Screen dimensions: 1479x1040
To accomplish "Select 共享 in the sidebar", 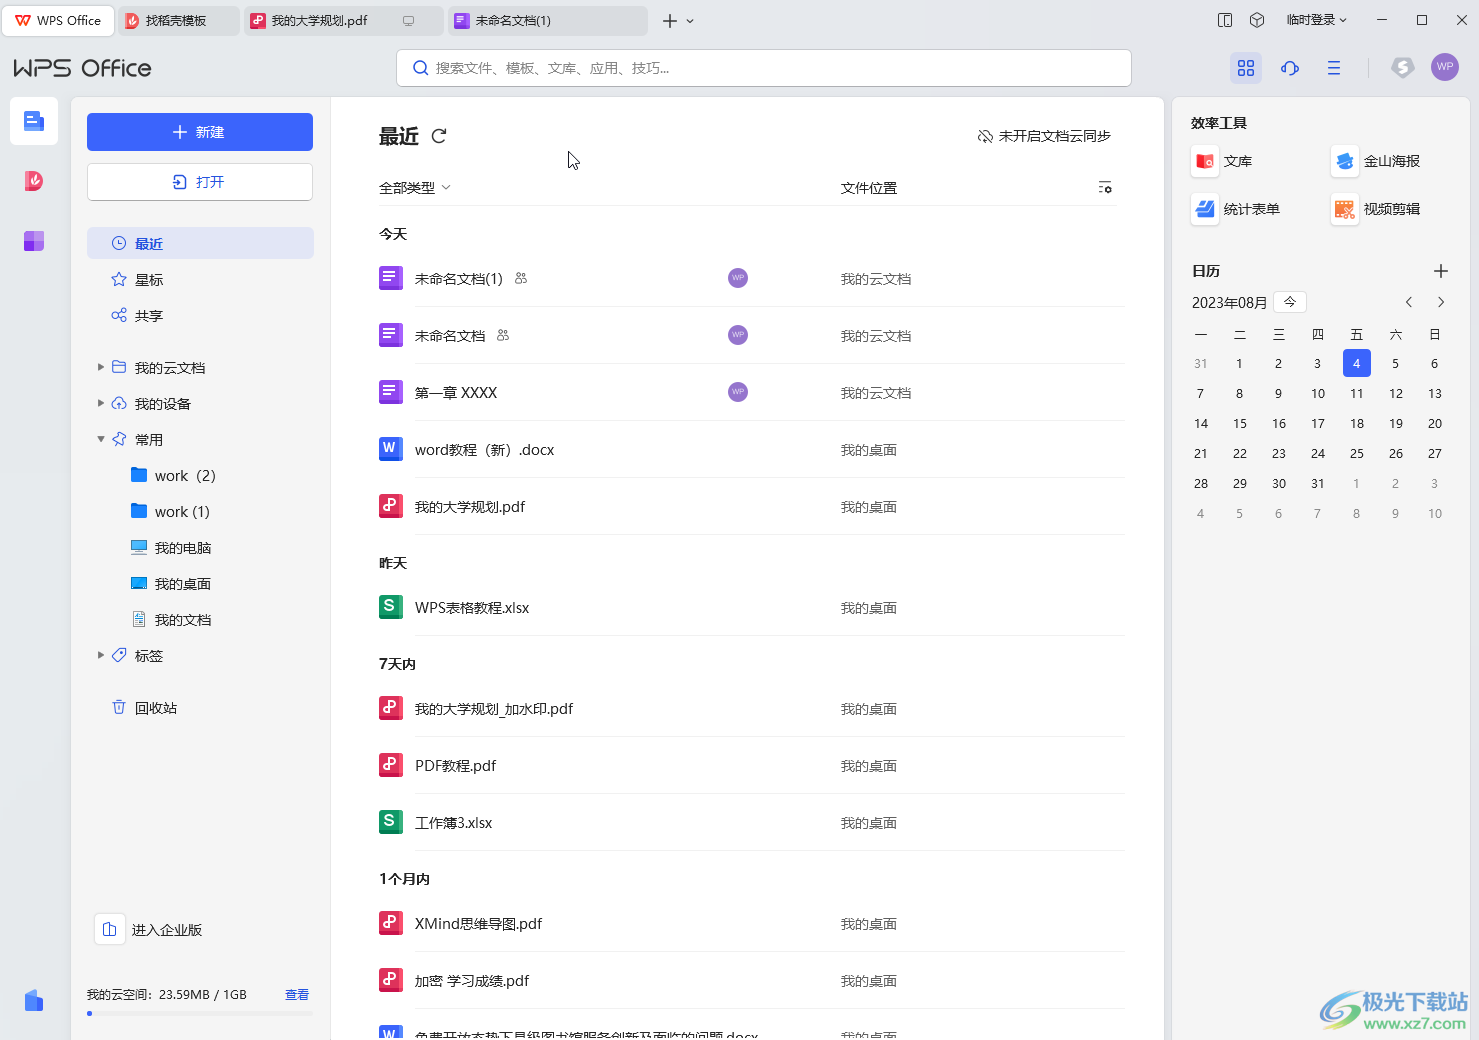I will pos(200,316).
